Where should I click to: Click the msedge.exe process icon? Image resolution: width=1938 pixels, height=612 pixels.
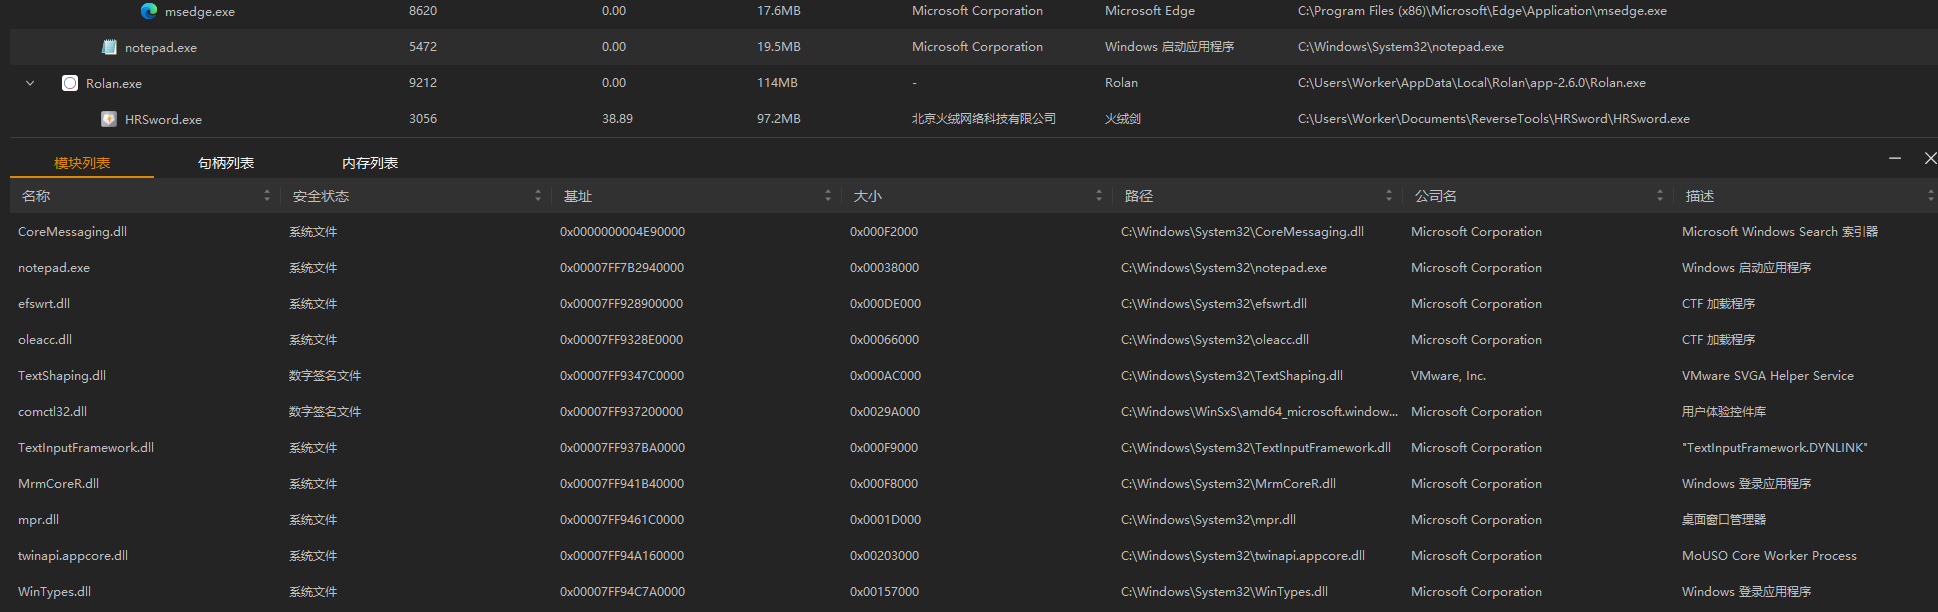[x=149, y=11]
